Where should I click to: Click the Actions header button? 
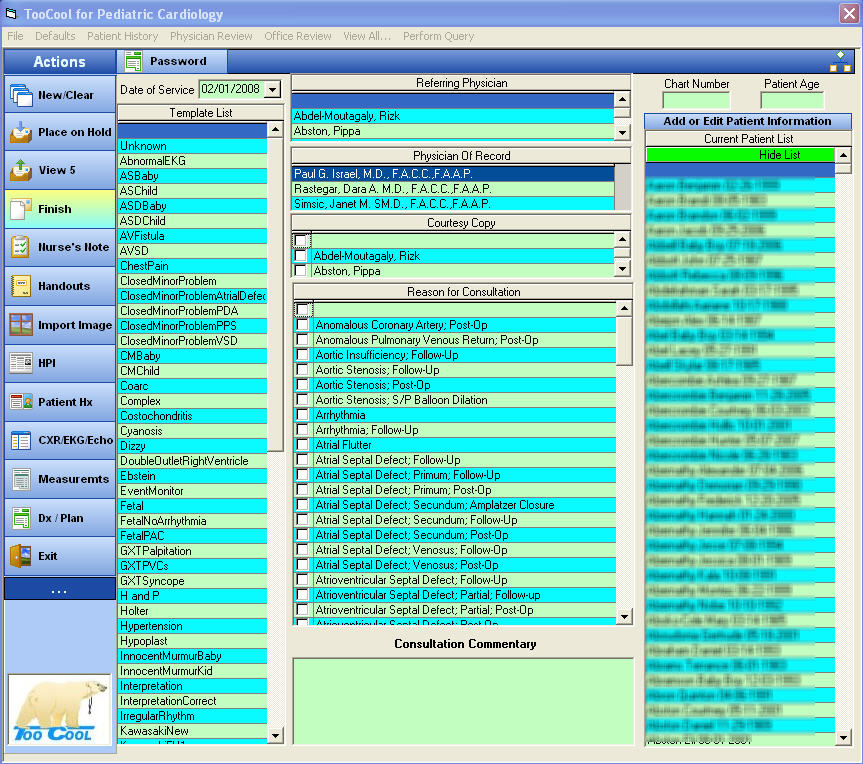pyautogui.click(x=59, y=62)
